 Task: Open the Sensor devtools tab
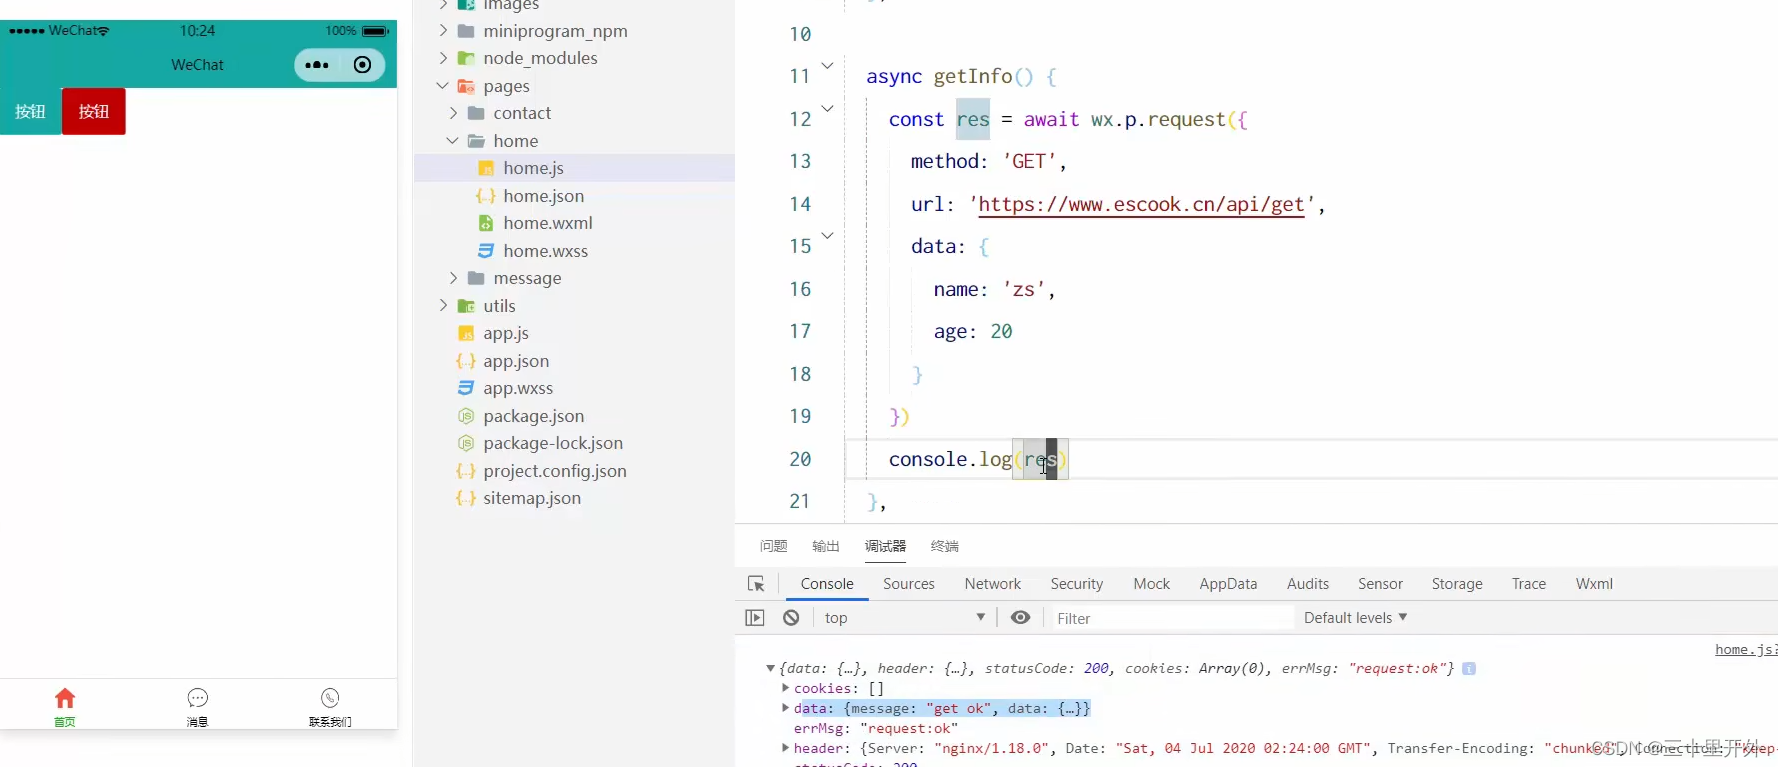[1380, 584]
